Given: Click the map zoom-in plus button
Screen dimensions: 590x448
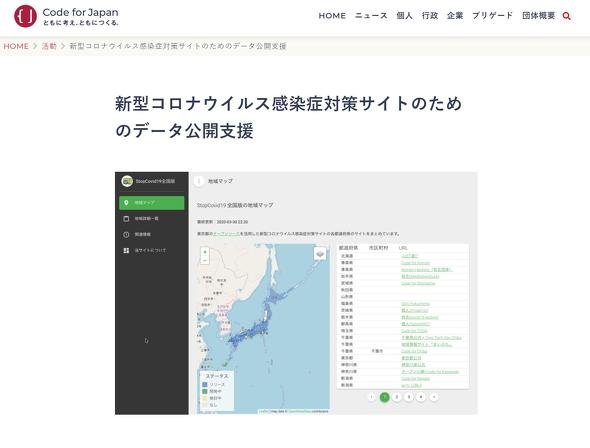Looking at the screenshot, I should coord(205,252).
